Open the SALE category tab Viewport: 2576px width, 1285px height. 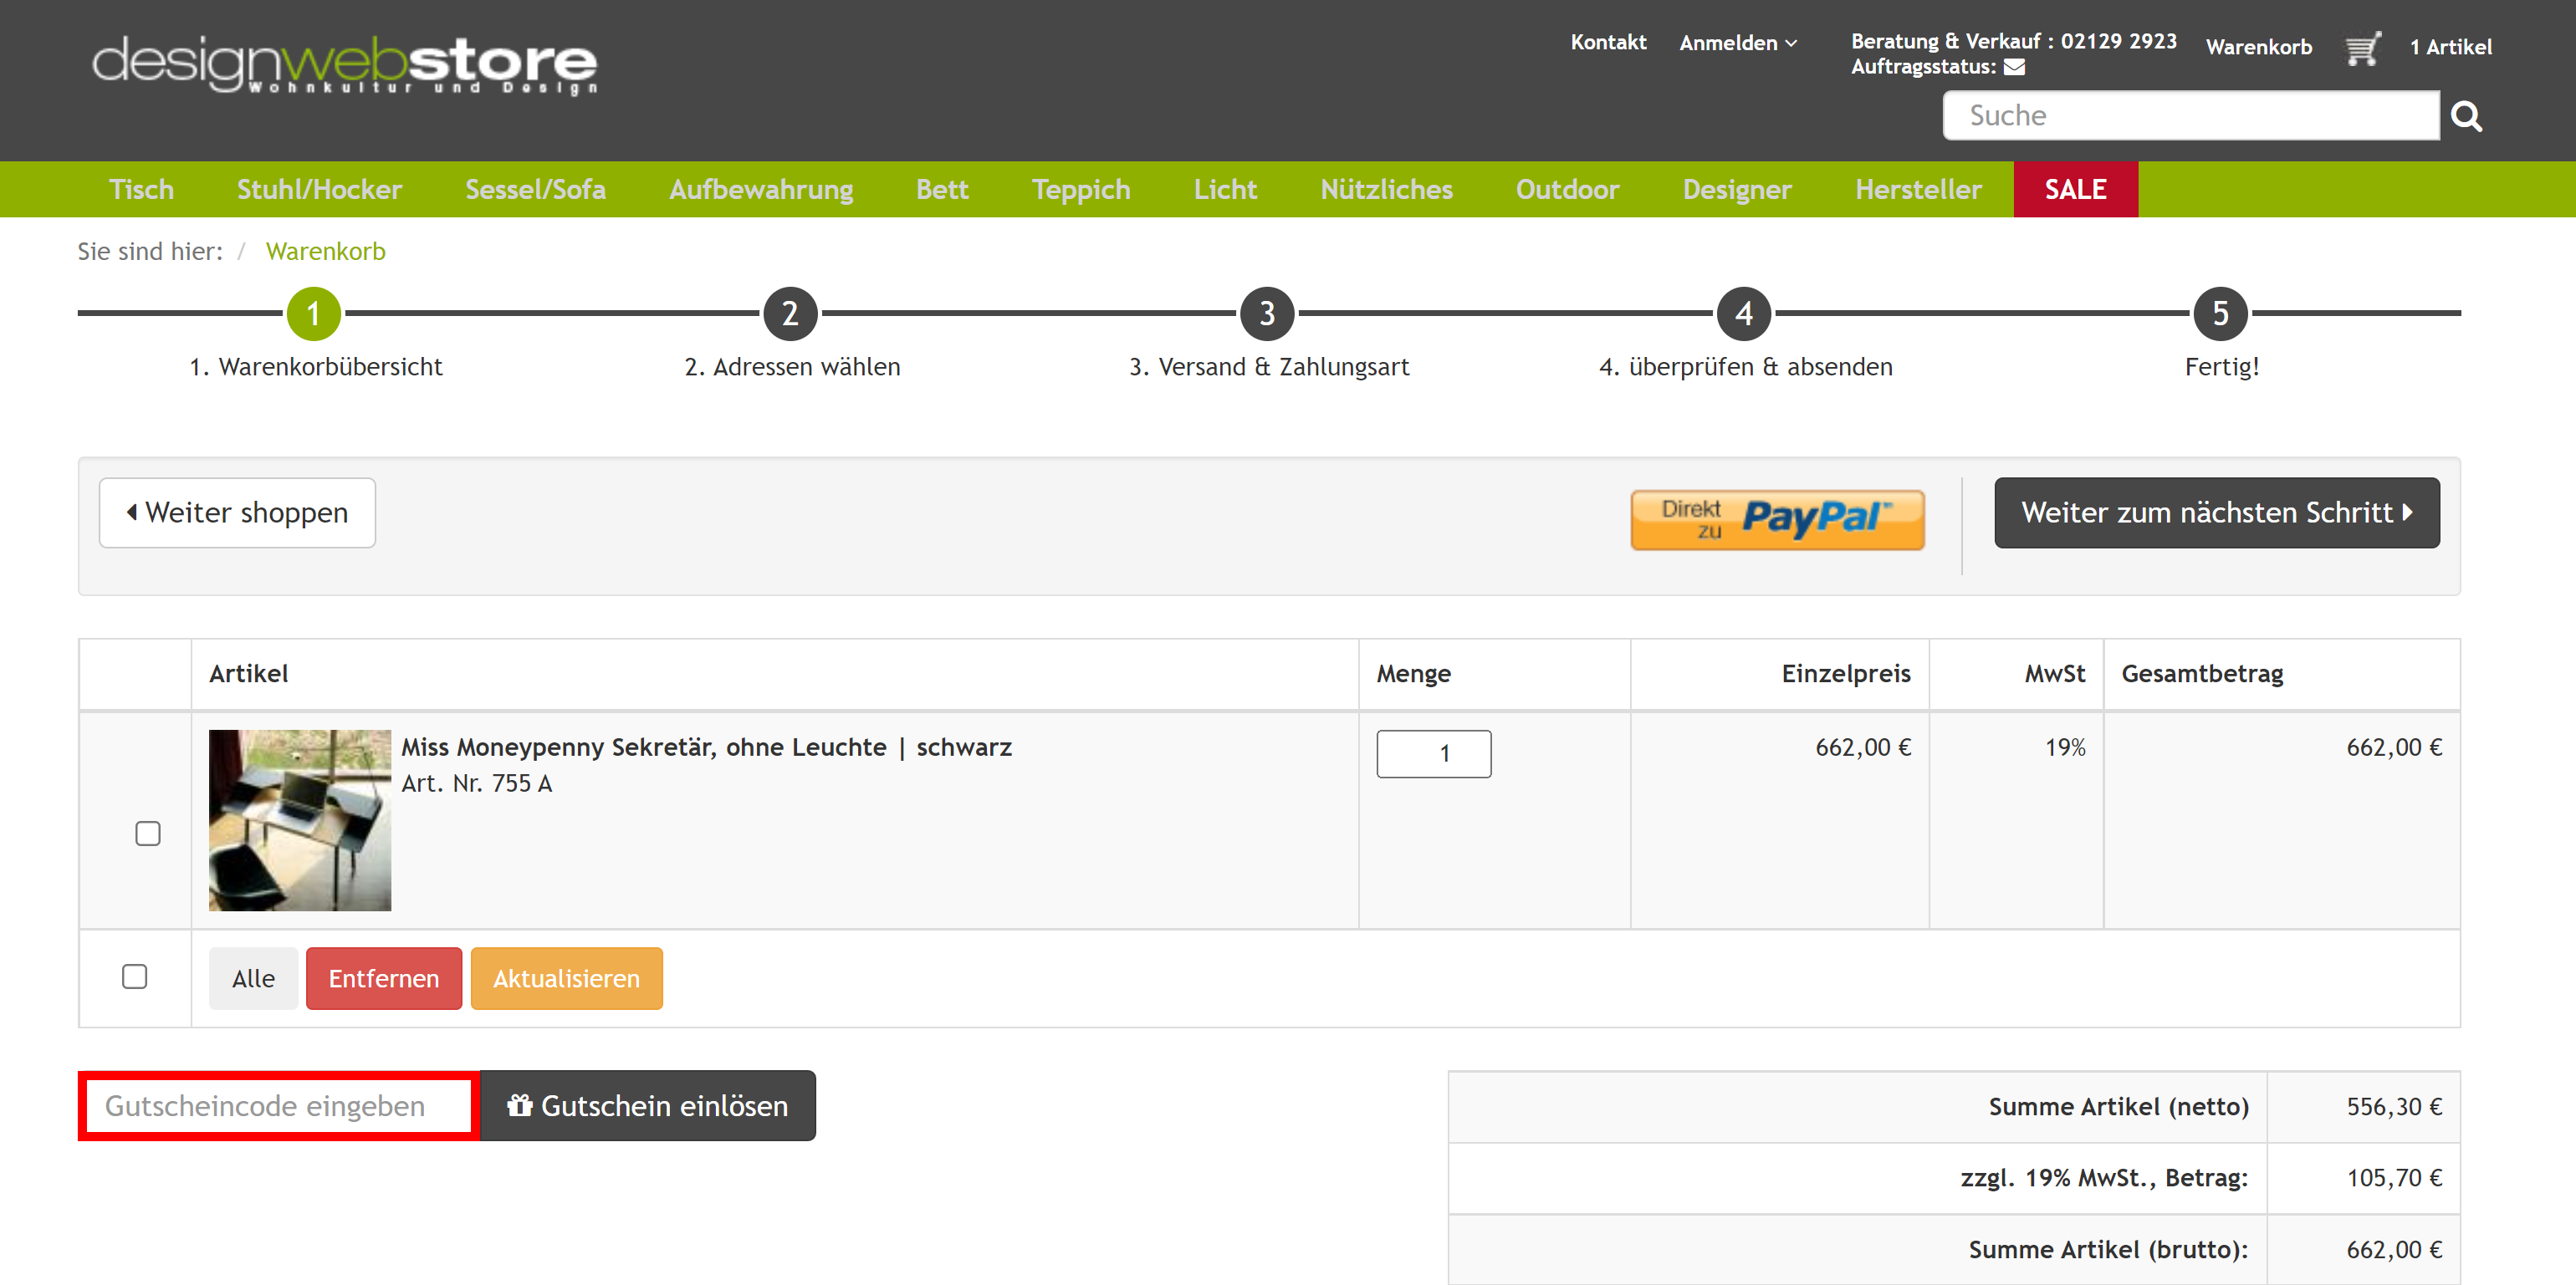click(2076, 189)
